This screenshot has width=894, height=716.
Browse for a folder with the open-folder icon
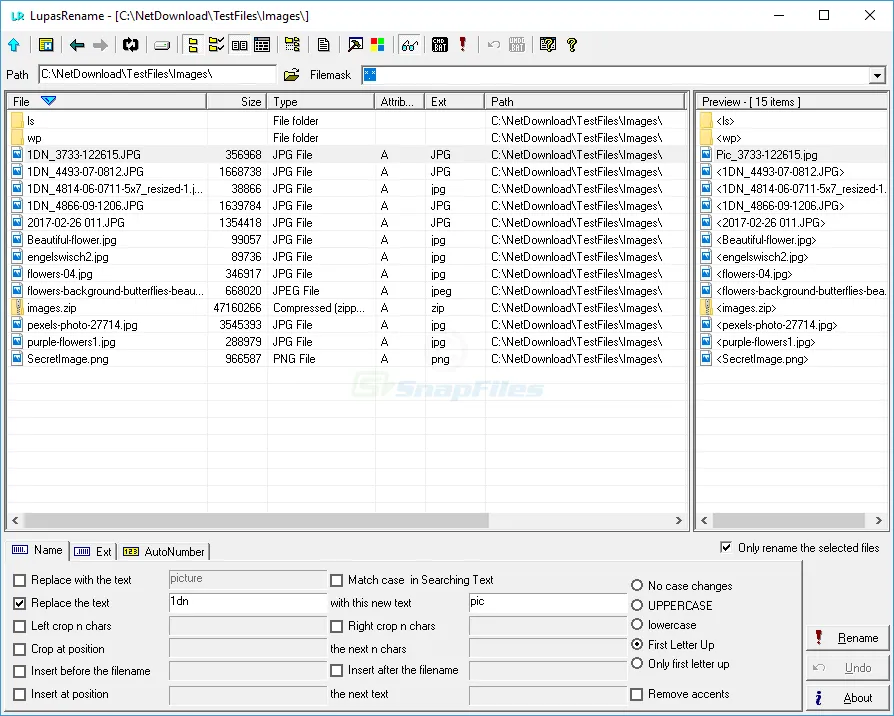pyautogui.click(x=291, y=75)
